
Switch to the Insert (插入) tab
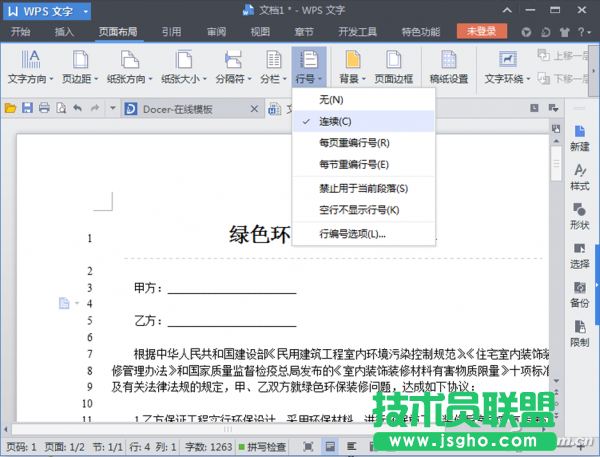[x=64, y=32]
